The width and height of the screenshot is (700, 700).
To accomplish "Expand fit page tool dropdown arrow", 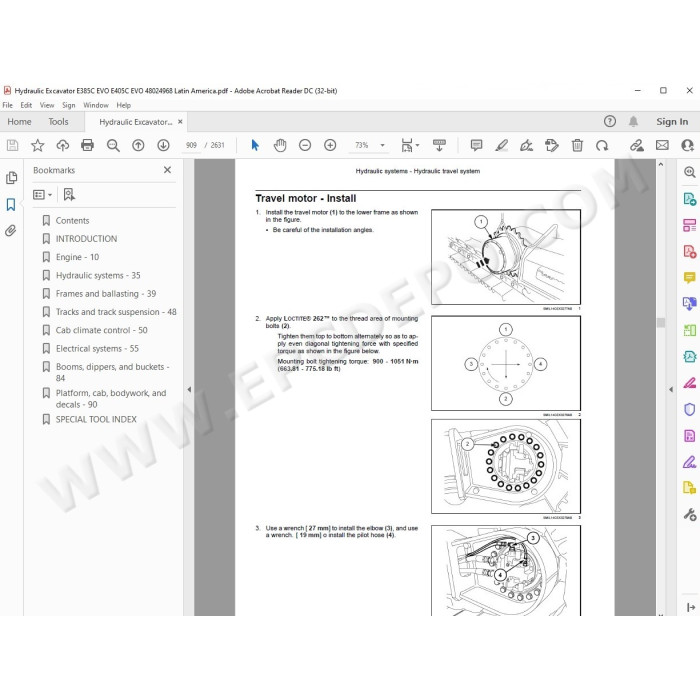I will (x=417, y=145).
